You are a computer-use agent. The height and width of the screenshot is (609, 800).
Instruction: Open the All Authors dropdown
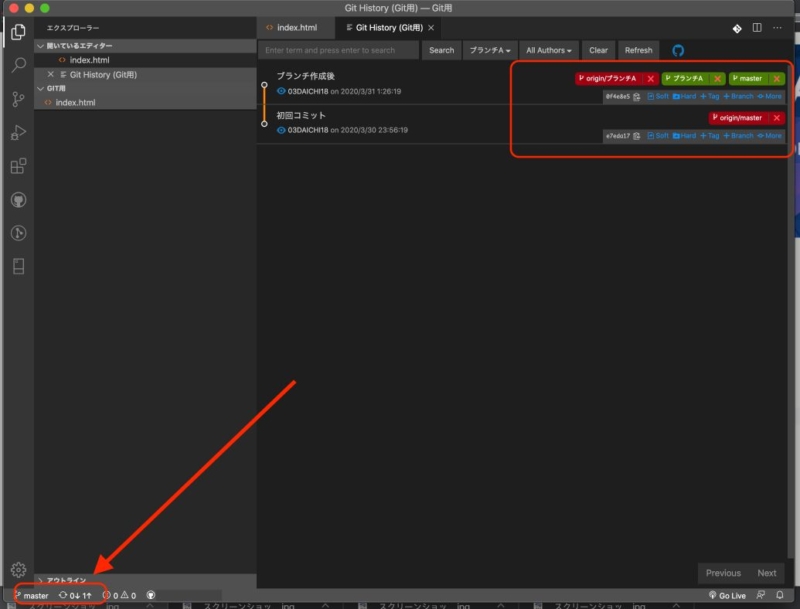tap(548, 50)
